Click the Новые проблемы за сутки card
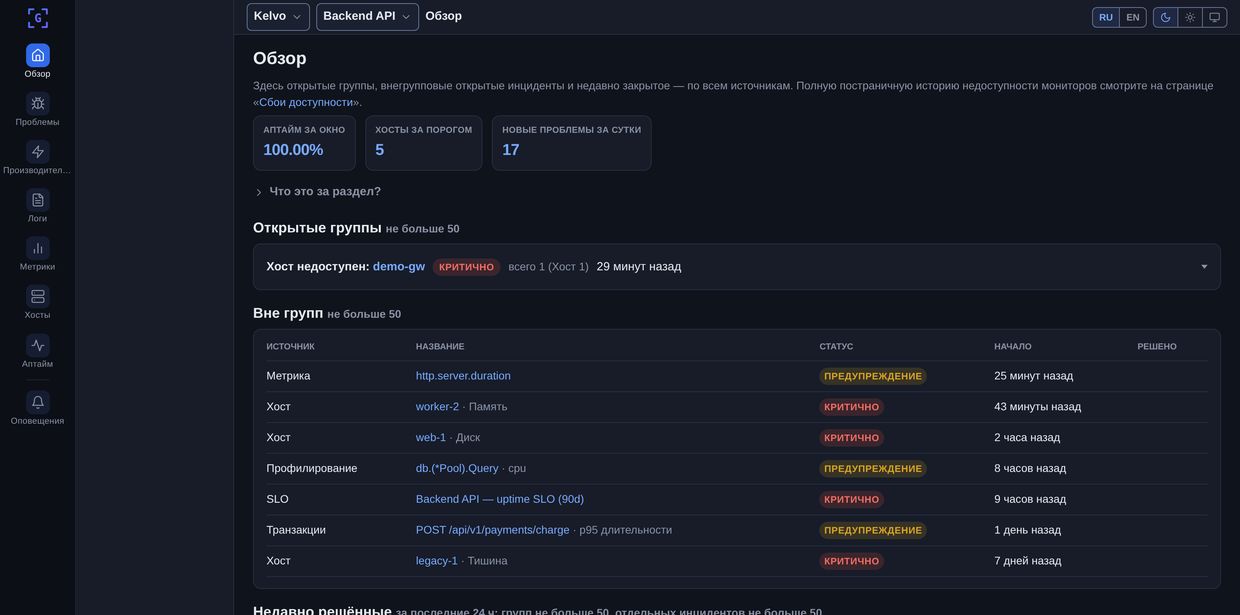The height and width of the screenshot is (615, 1240). pos(572,143)
